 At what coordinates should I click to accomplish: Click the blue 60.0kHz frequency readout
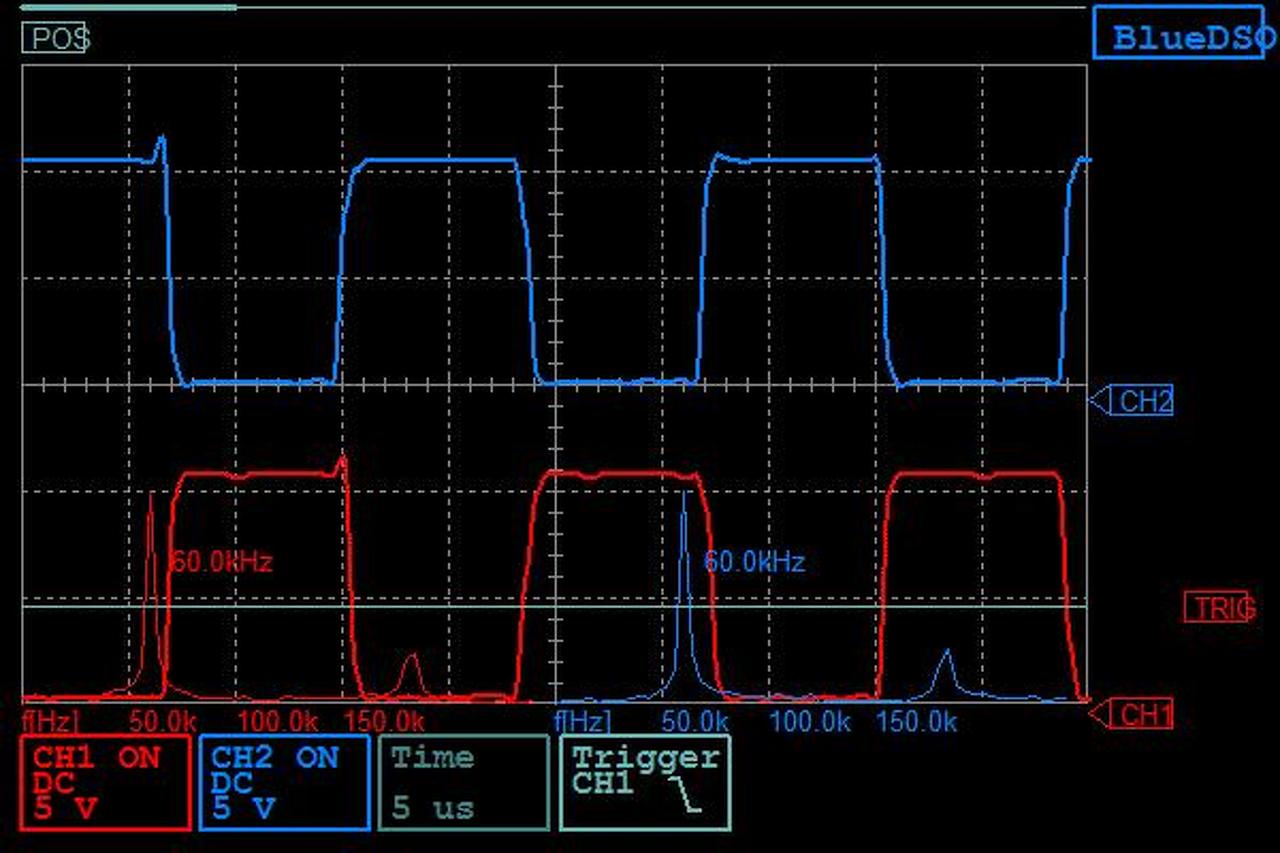(754, 561)
